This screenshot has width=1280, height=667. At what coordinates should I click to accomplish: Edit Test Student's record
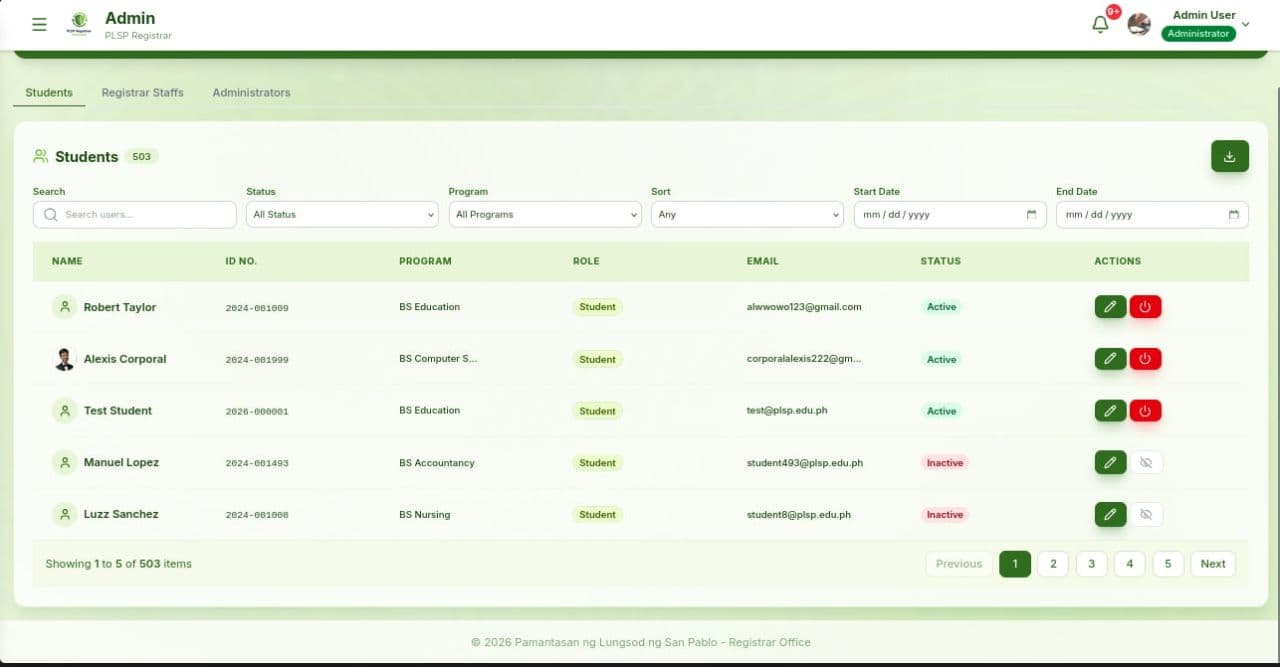(1110, 410)
